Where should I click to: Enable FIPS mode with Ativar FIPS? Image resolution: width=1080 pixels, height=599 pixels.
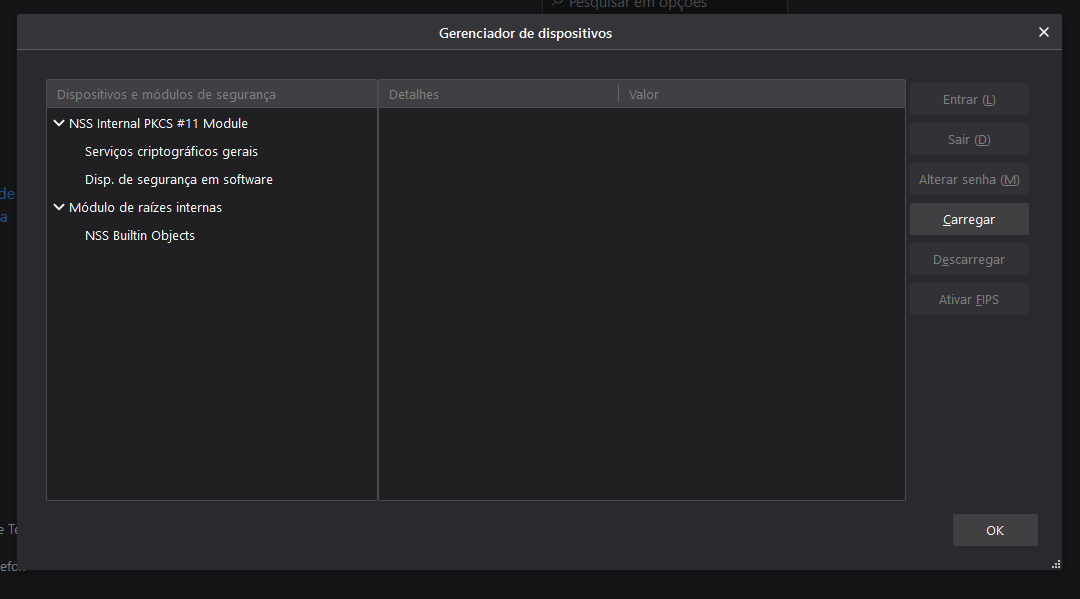968,300
